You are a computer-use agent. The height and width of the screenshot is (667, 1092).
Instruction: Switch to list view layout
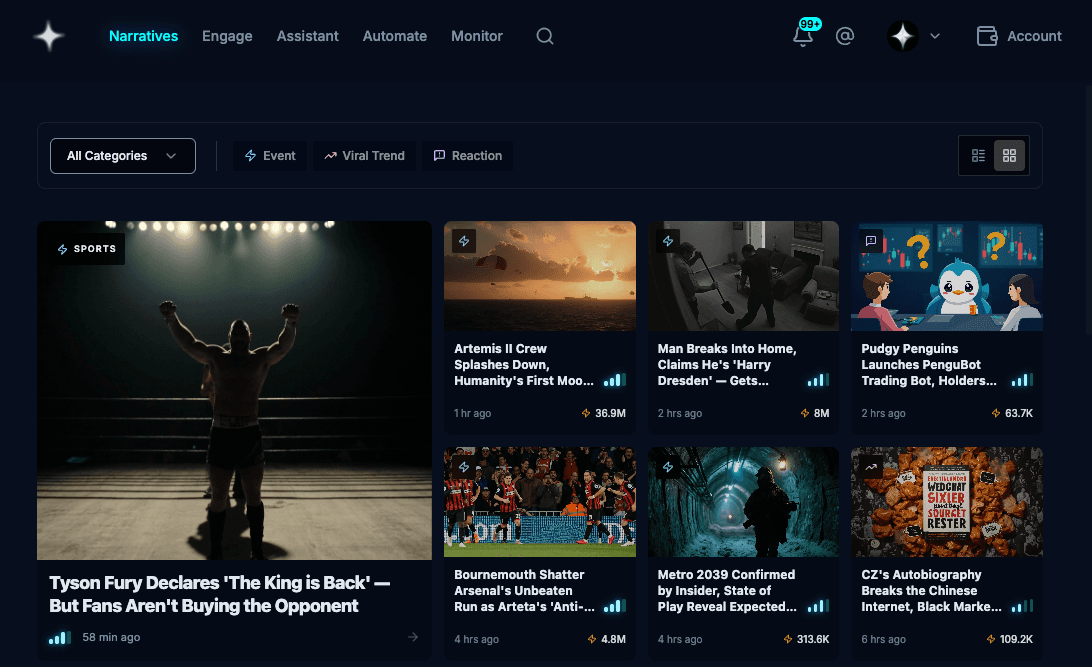978,156
